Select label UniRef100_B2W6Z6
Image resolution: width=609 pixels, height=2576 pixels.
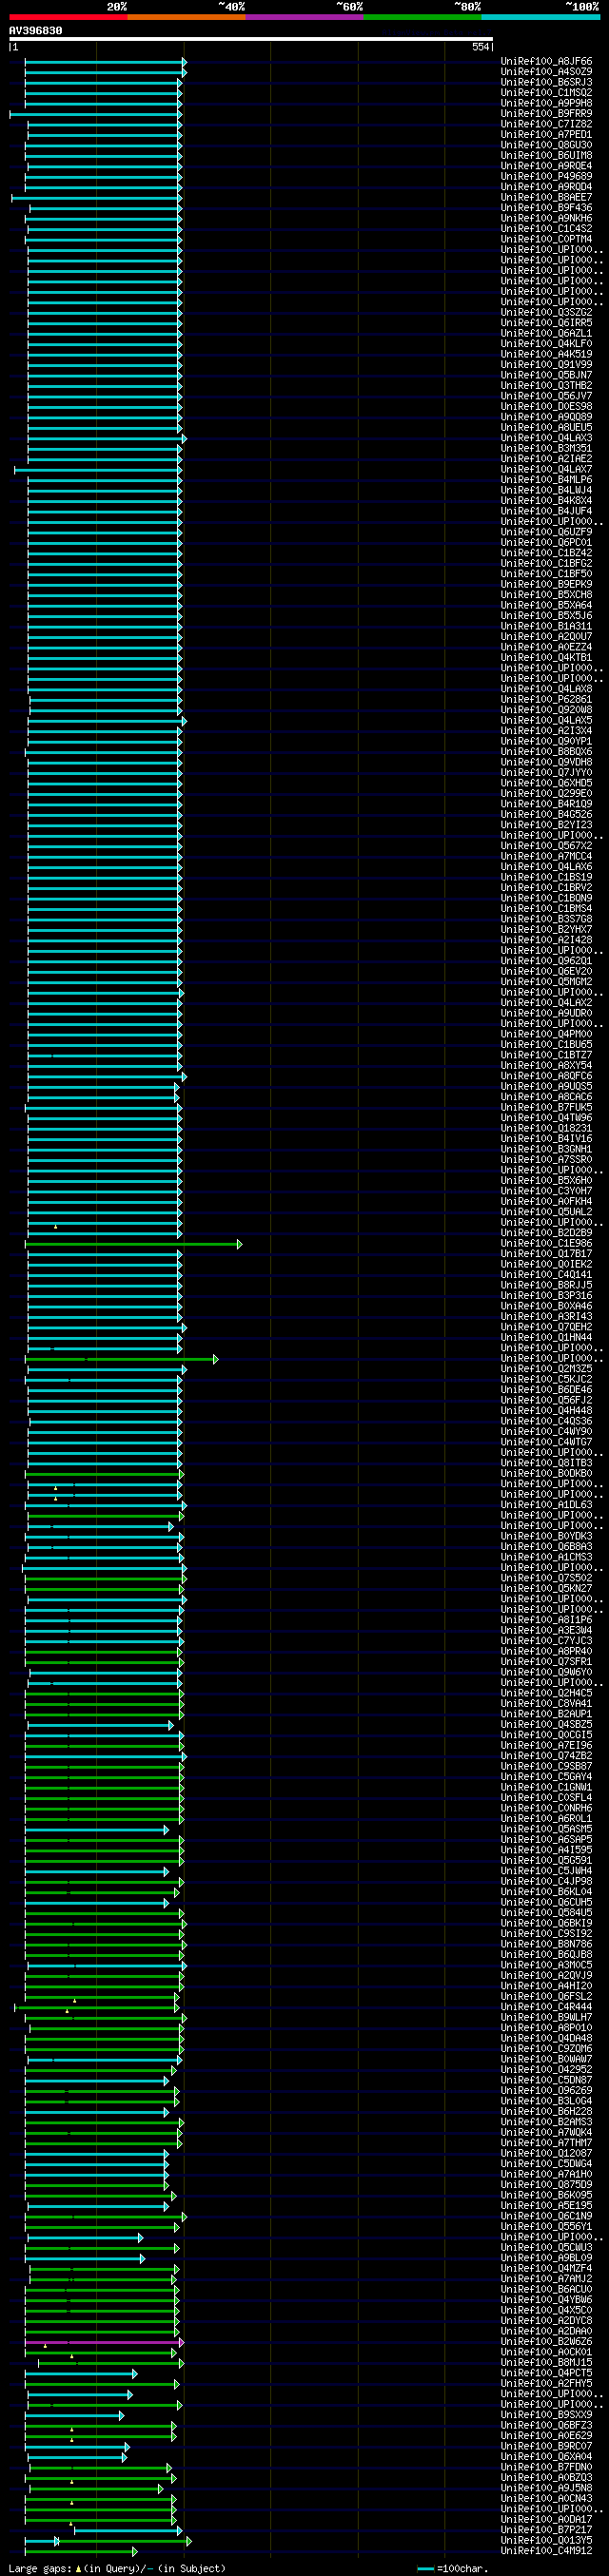click(546, 2342)
